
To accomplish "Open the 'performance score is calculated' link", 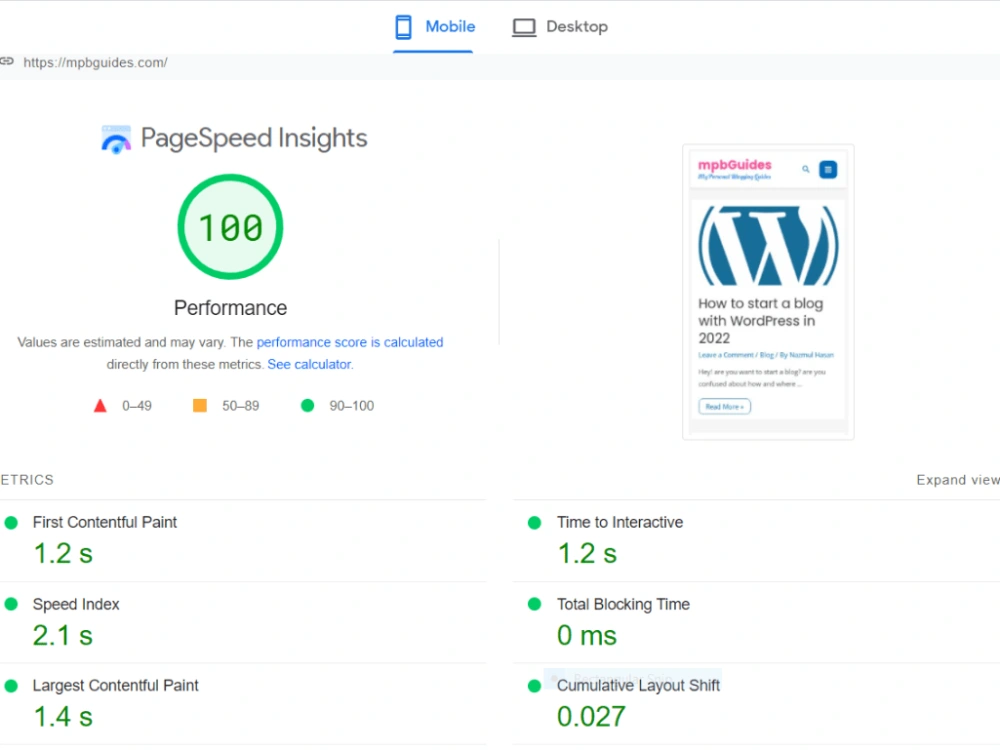I will (x=349, y=342).
